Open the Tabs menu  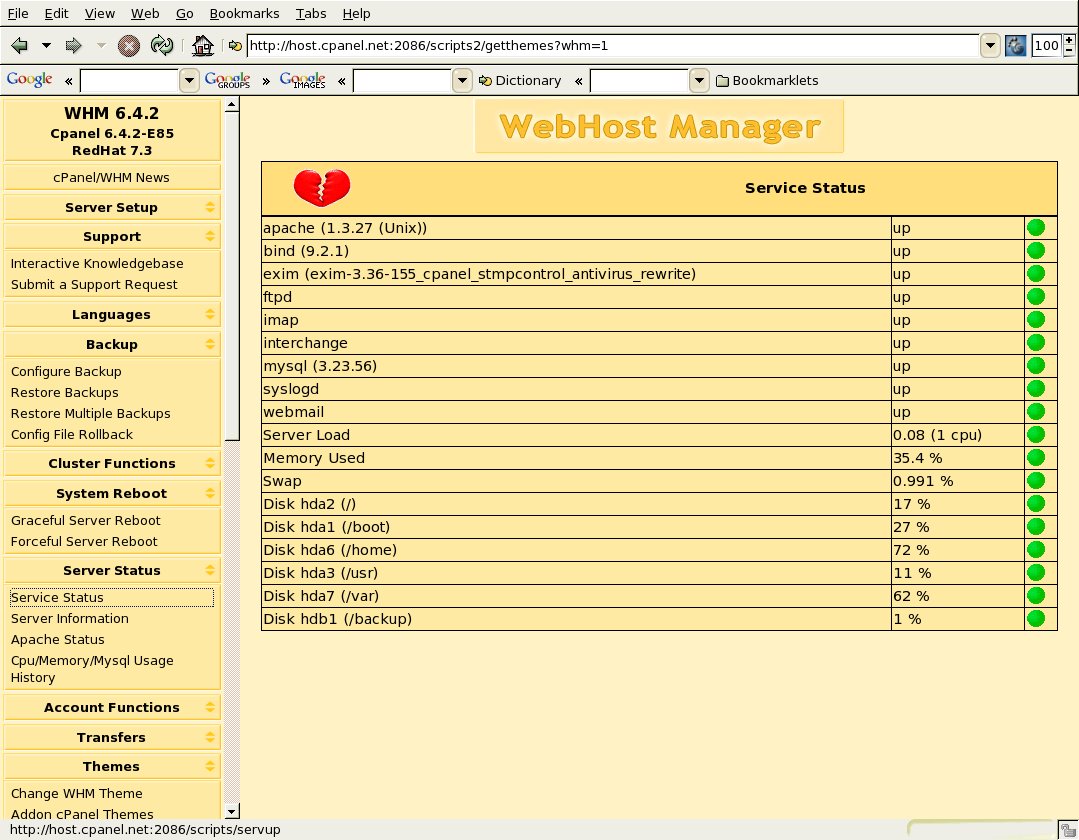pos(310,13)
